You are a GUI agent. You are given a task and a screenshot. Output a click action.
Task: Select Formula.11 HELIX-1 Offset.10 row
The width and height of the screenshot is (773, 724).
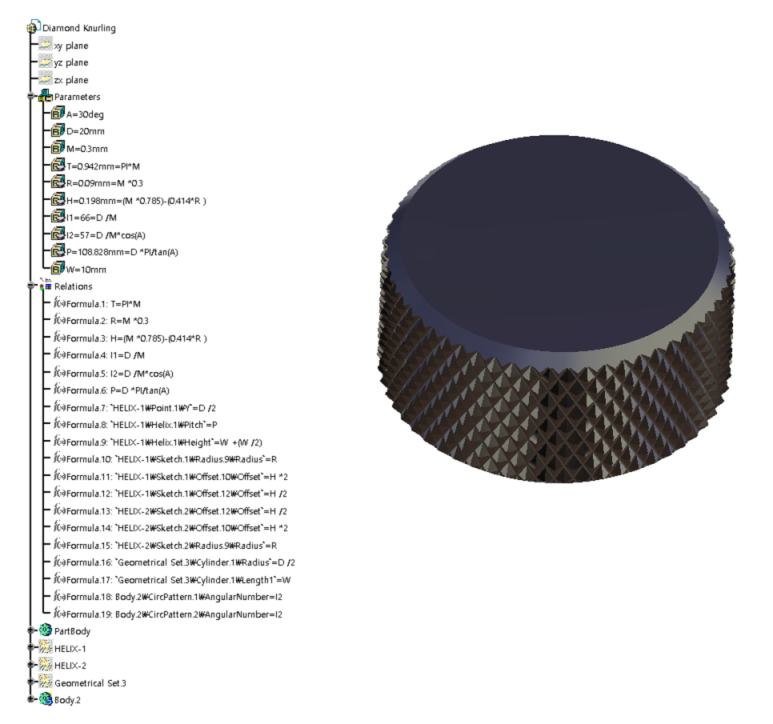tap(171, 477)
